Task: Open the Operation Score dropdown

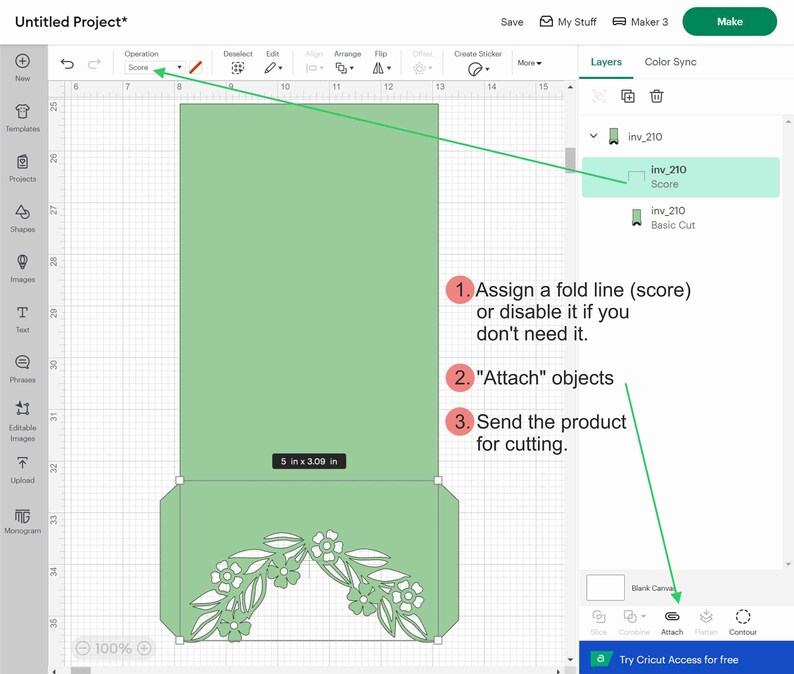Action: 154,67
